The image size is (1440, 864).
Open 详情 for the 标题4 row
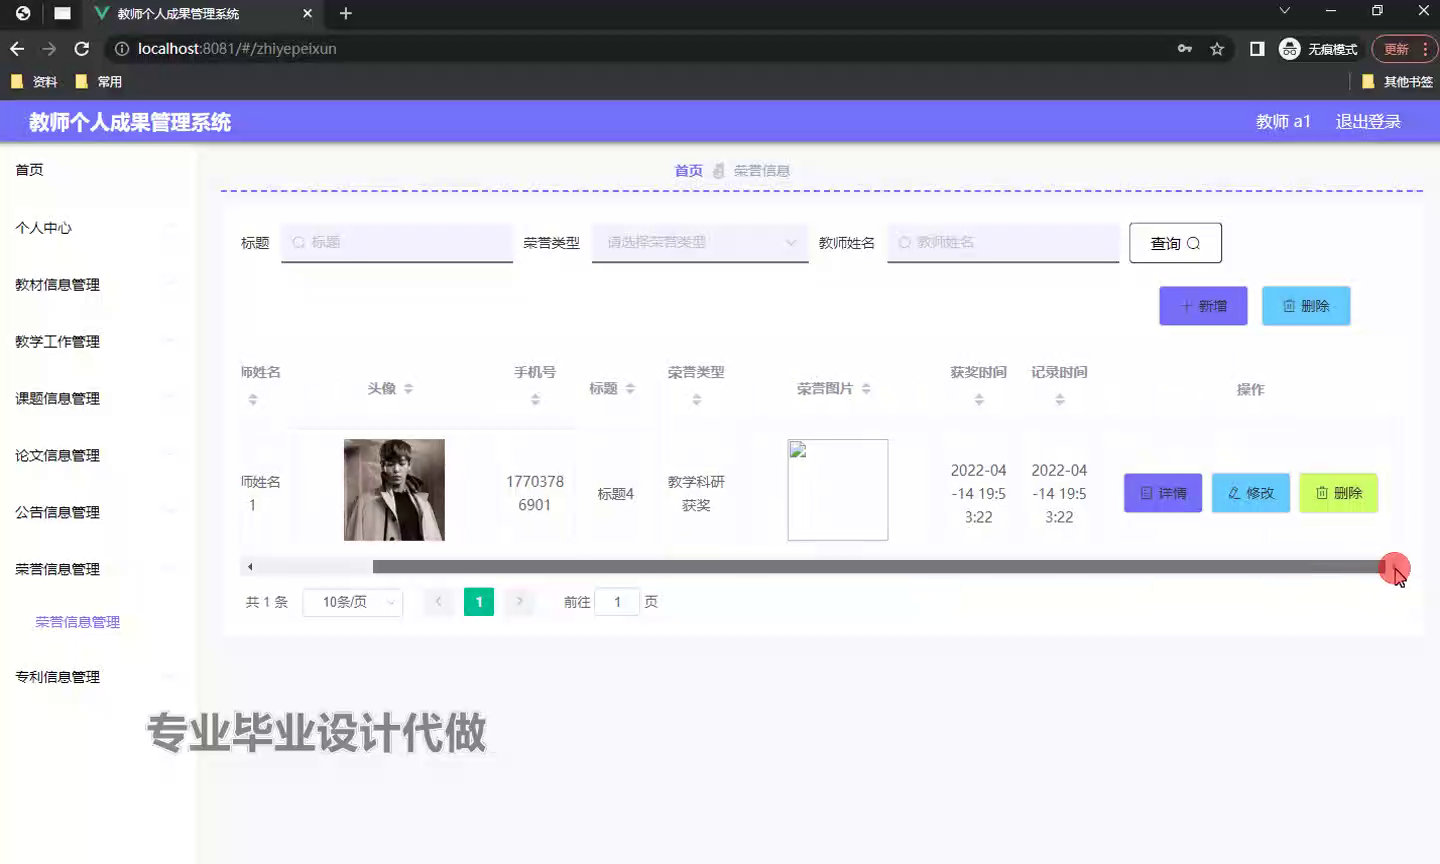1163,493
